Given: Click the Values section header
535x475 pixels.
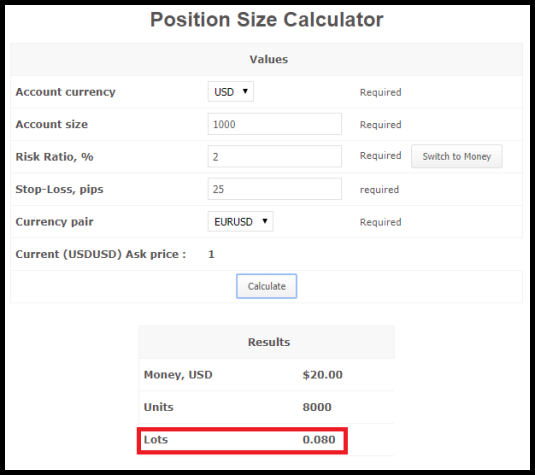Looking at the screenshot, I should (269, 59).
